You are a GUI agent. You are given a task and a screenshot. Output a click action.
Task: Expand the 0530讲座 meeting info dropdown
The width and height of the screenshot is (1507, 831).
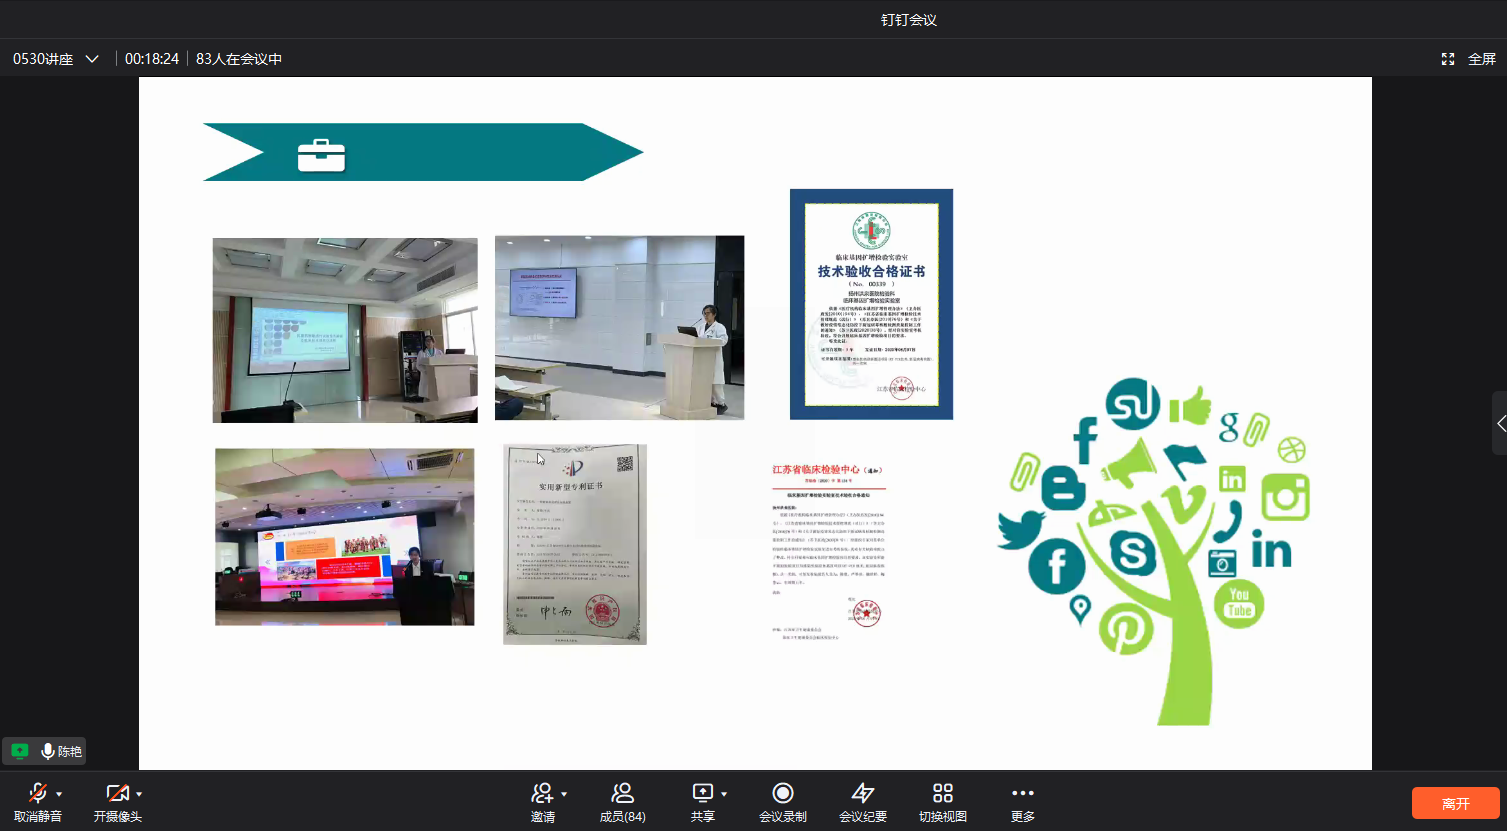pyautogui.click(x=92, y=59)
